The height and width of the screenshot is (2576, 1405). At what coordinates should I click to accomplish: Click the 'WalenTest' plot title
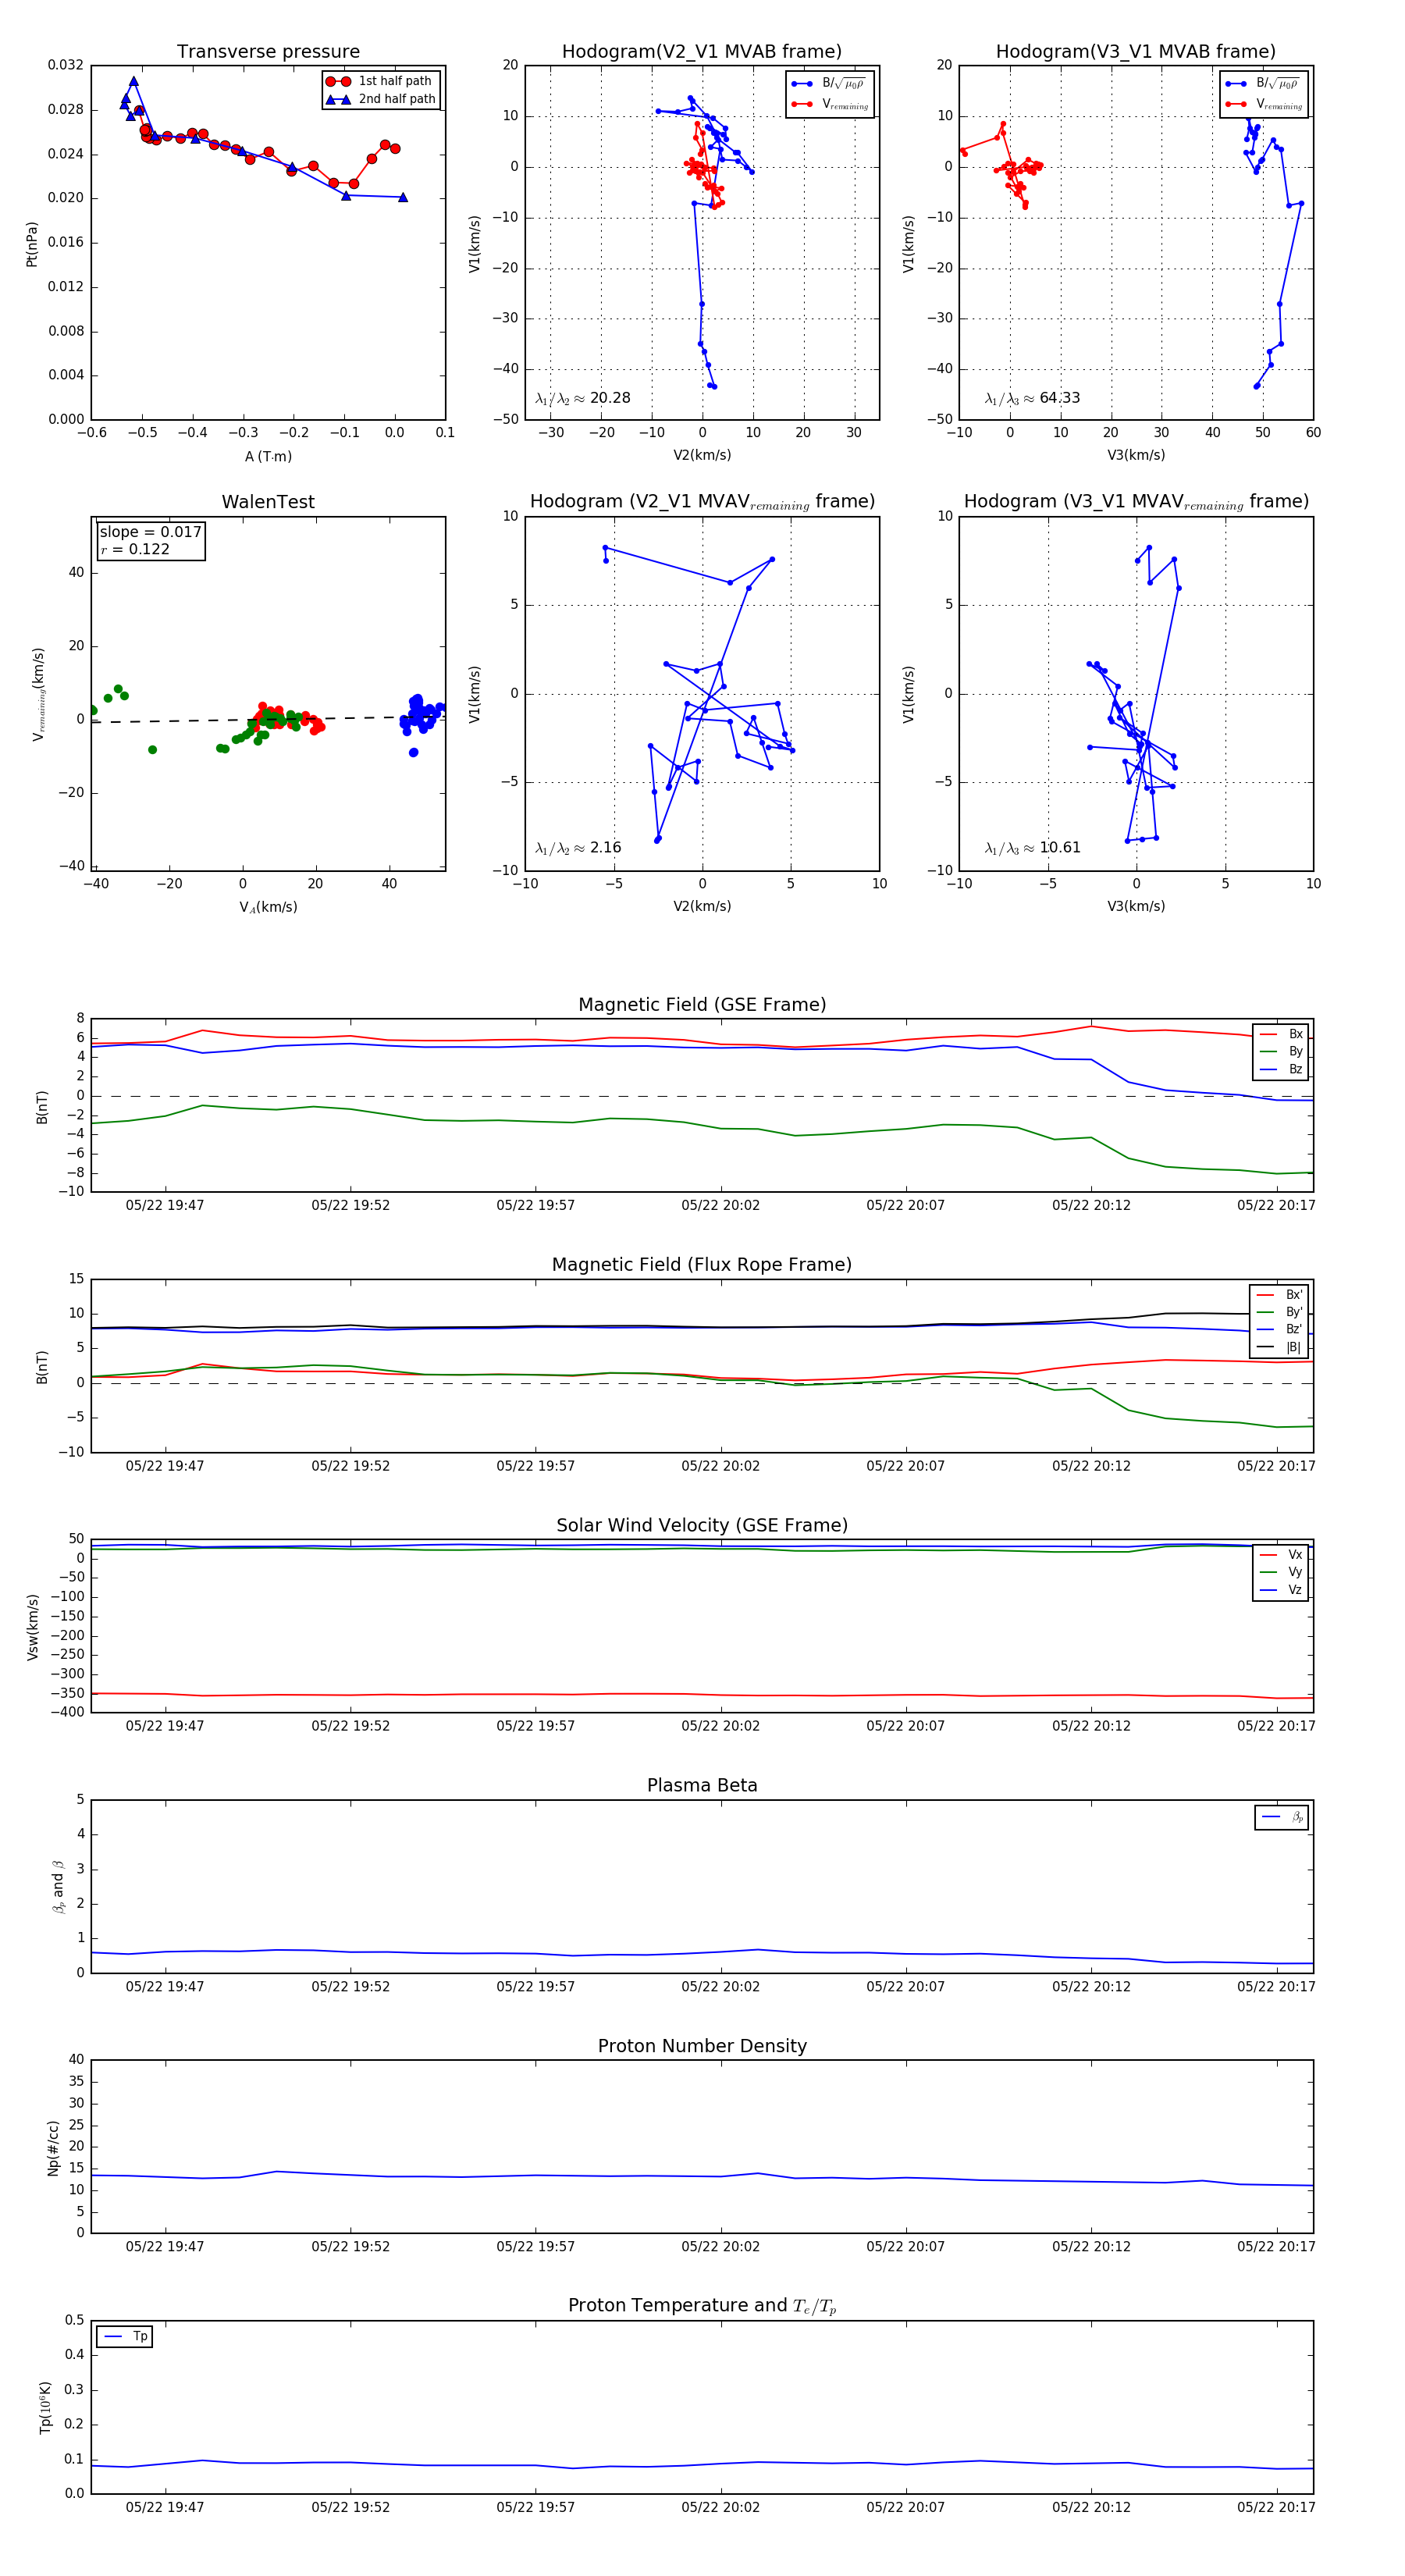268,502
